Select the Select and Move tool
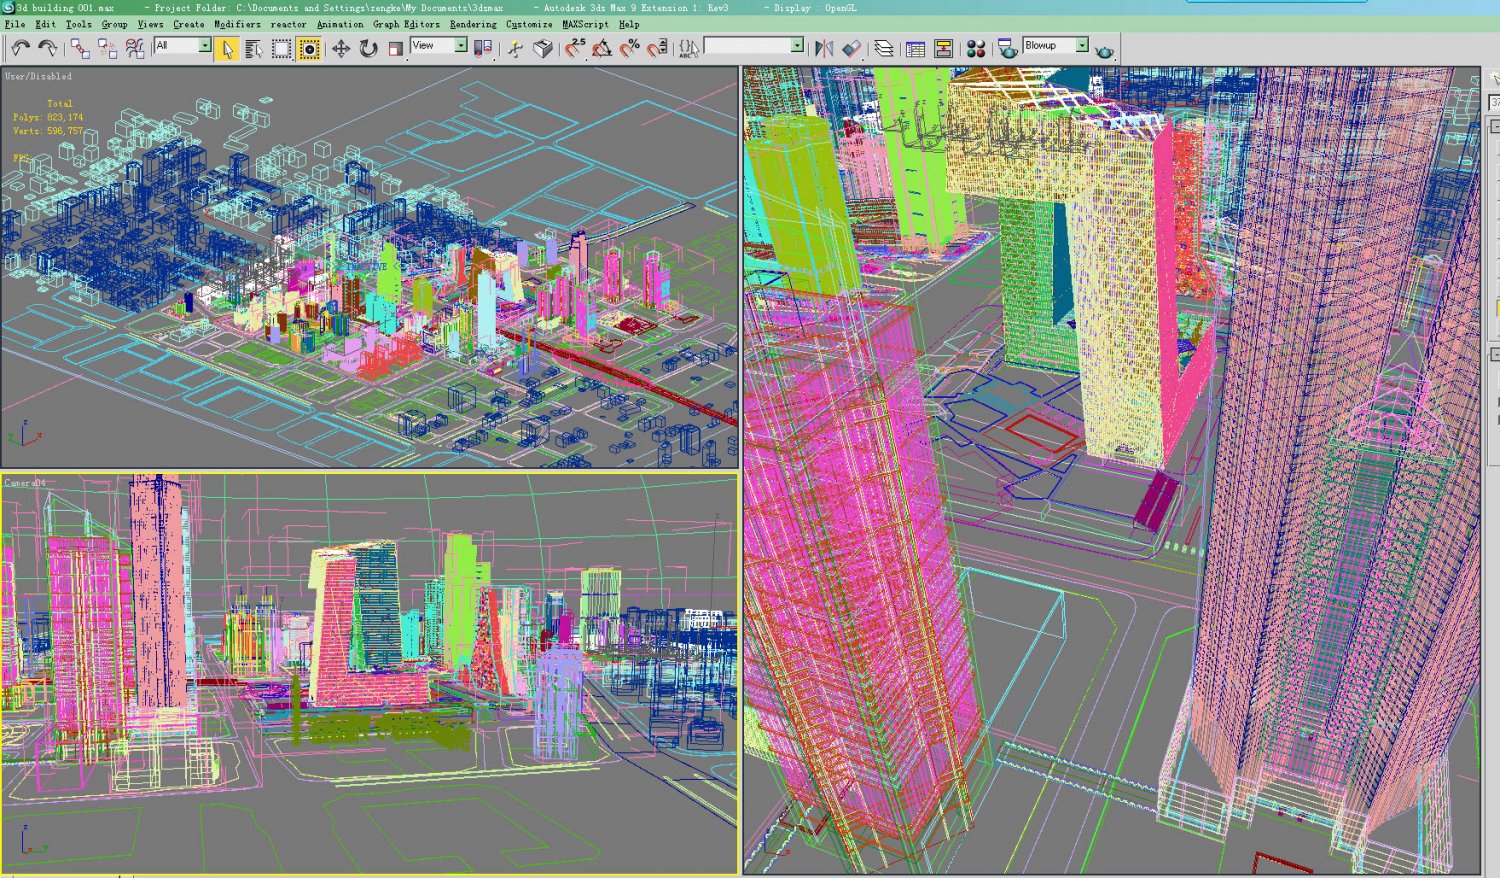Viewport: 1500px width, 878px height. coord(342,45)
